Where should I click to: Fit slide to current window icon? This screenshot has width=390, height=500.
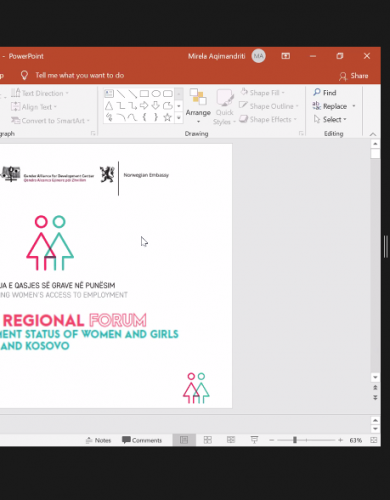(x=374, y=440)
